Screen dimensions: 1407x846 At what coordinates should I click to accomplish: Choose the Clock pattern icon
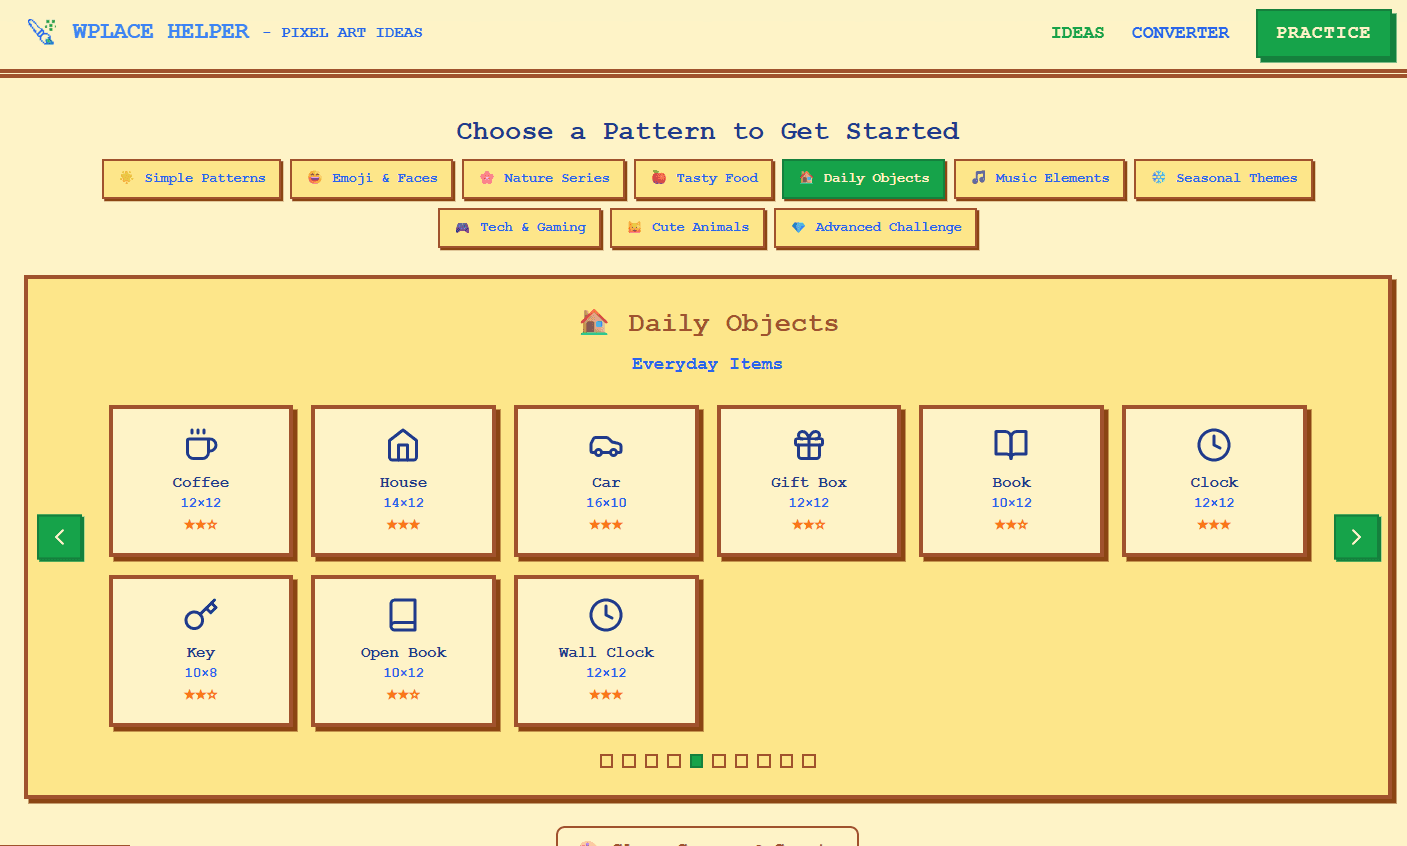point(1214,444)
